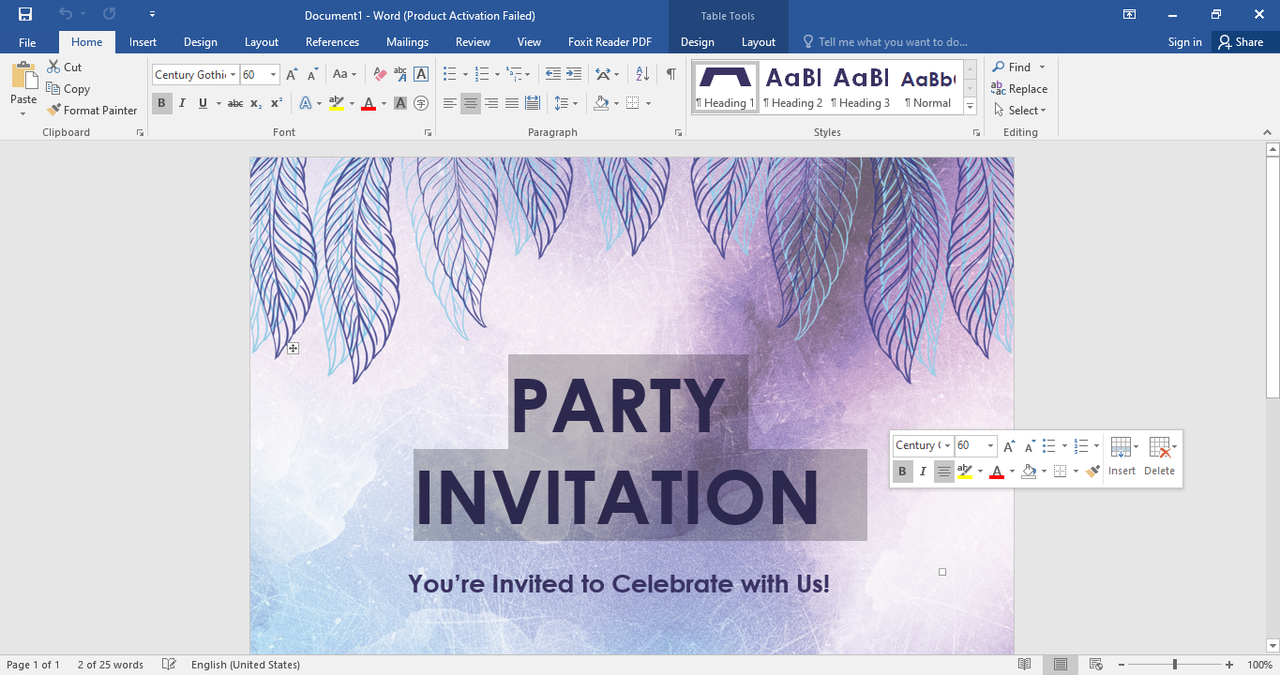Viewport: 1280px width, 675px height.
Task: Open the Table Tools Layout tab
Action: click(x=758, y=42)
